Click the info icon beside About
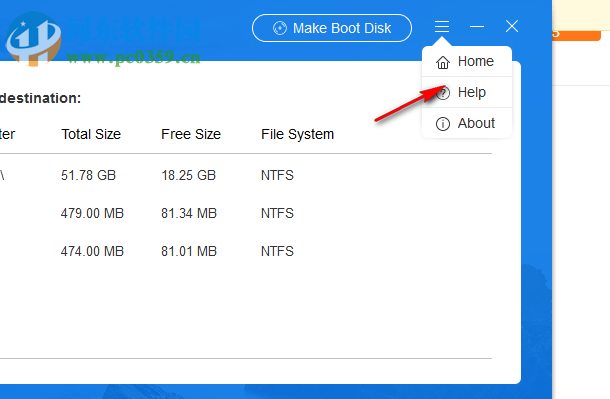This screenshot has height=399, width=610. 443,124
